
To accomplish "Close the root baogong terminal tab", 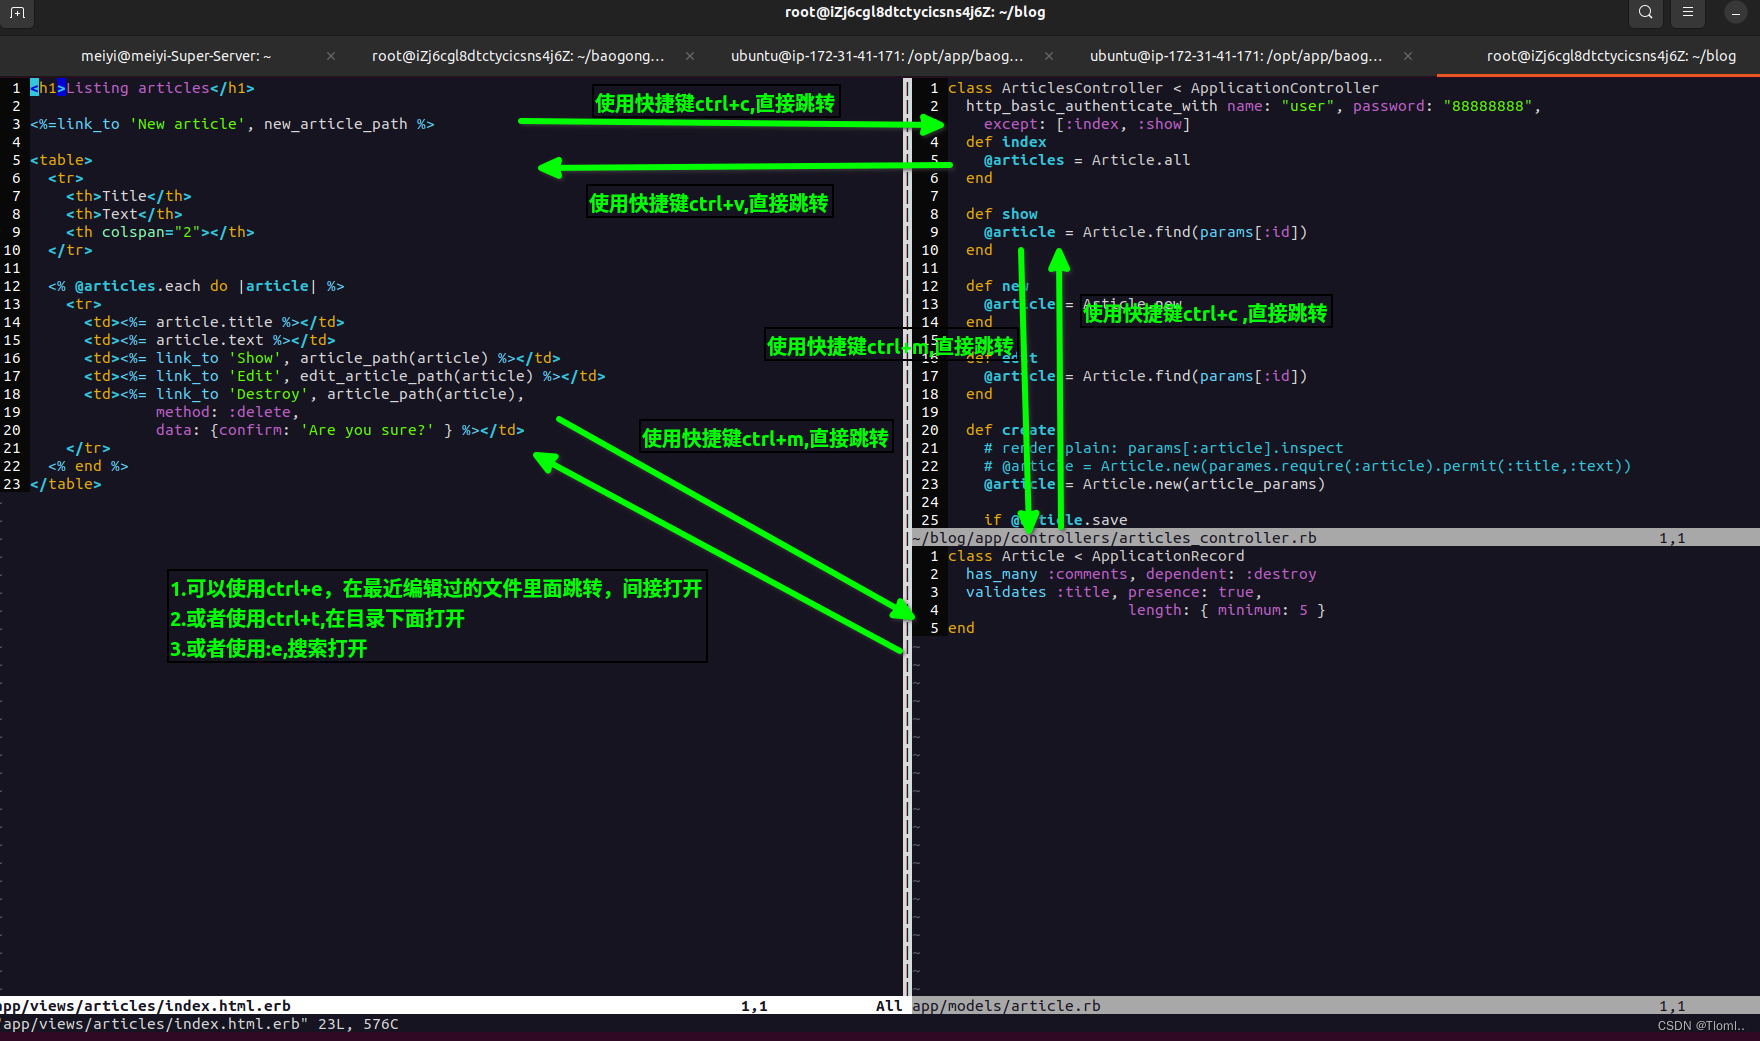I will tap(689, 56).
